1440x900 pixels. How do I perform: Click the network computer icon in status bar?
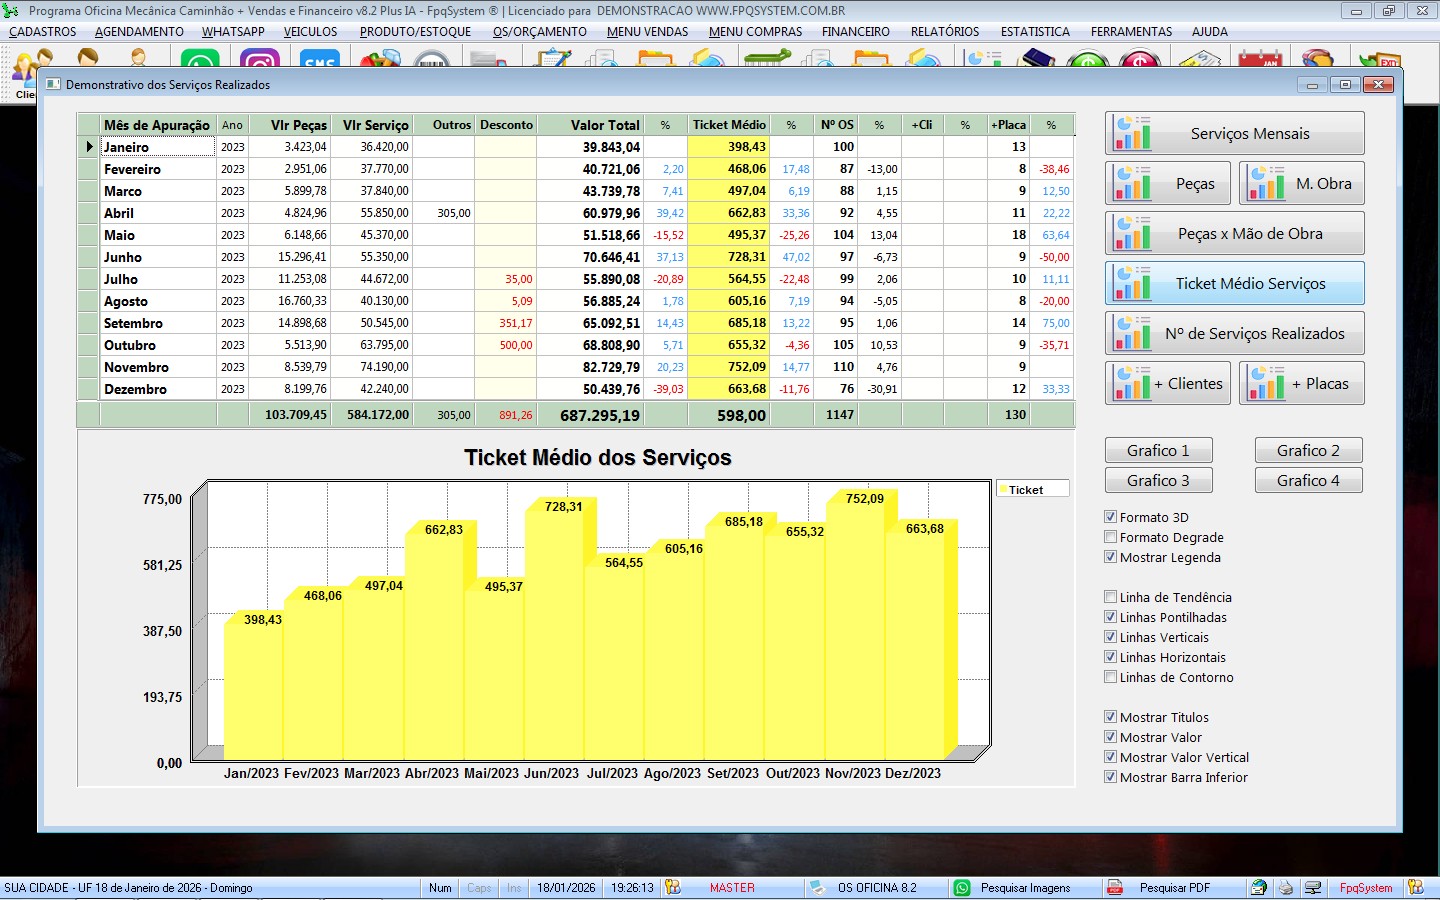coord(1313,887)
